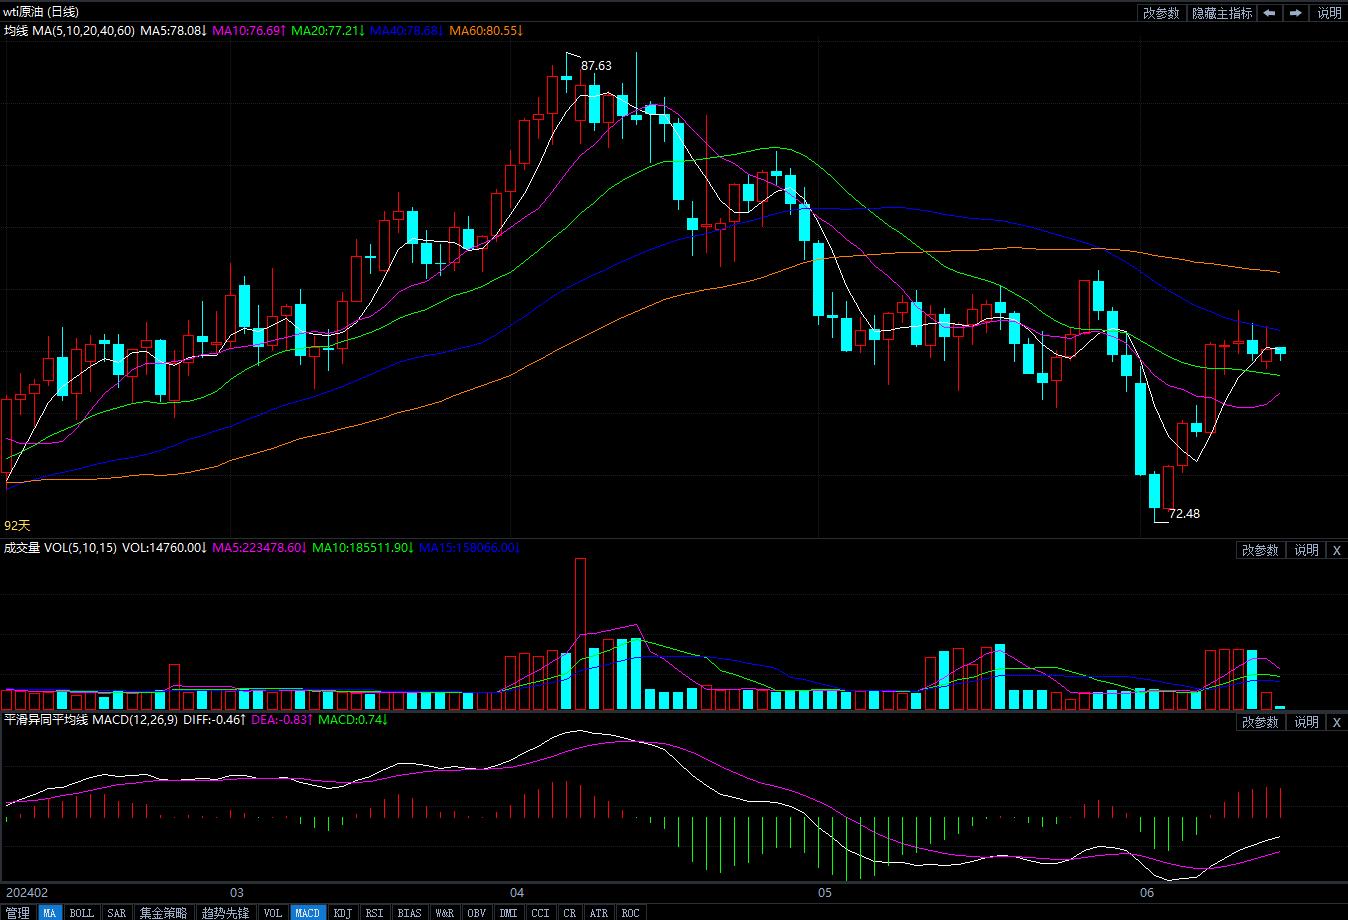Open the RSI indicator tab
The width and height of the screenshot is (1348, 920).
[374, 913]
